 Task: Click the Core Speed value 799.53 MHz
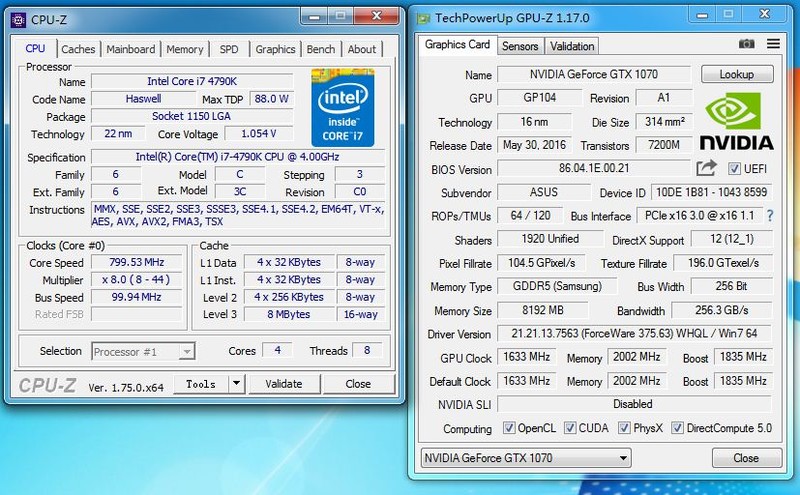[x=137, y=262]
